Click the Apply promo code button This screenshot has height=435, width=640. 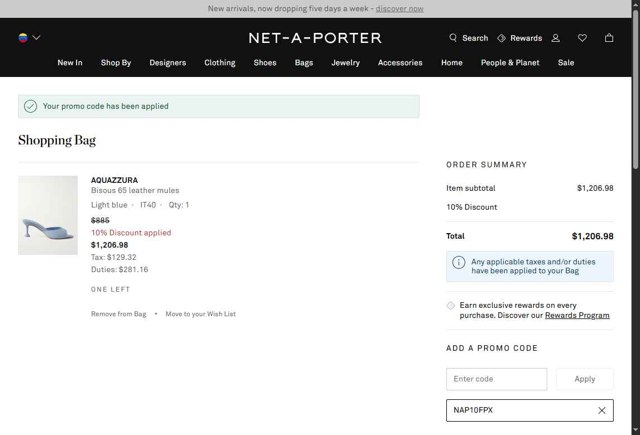(x=585, y=379)
